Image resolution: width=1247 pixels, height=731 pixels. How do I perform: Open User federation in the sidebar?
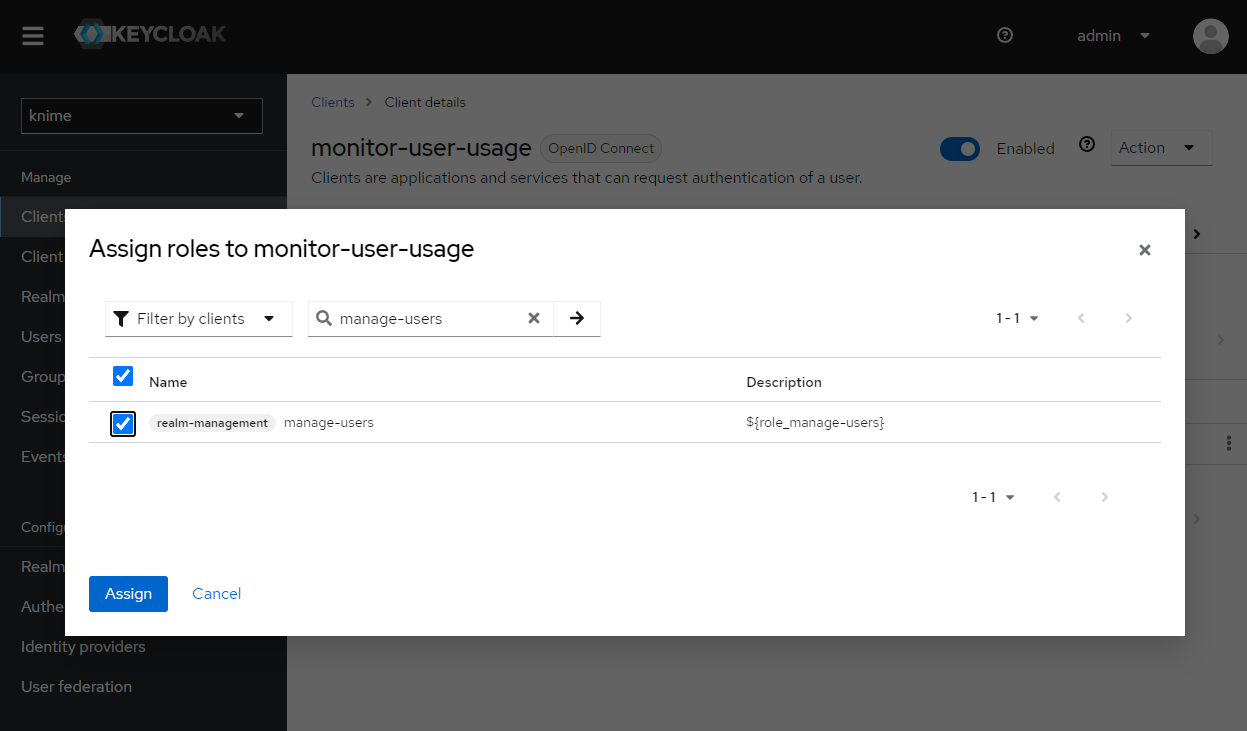[76, 687]
